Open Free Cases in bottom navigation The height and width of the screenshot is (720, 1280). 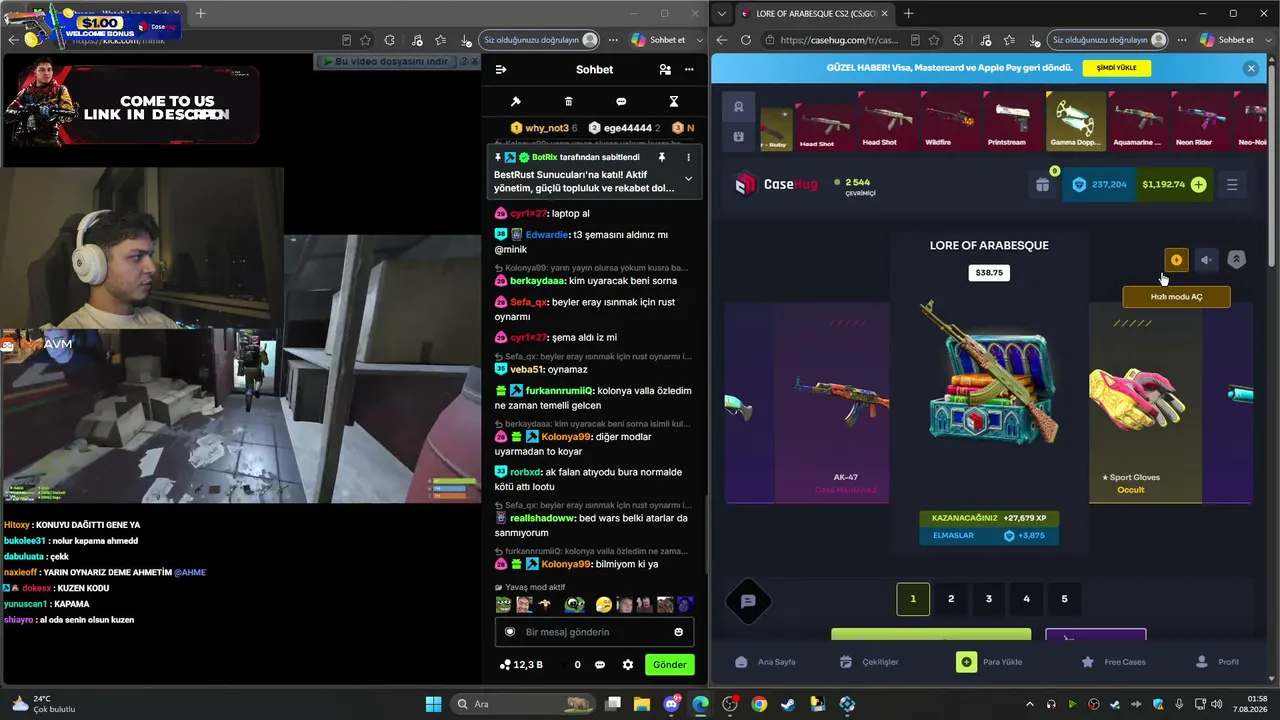[1113, 662]
